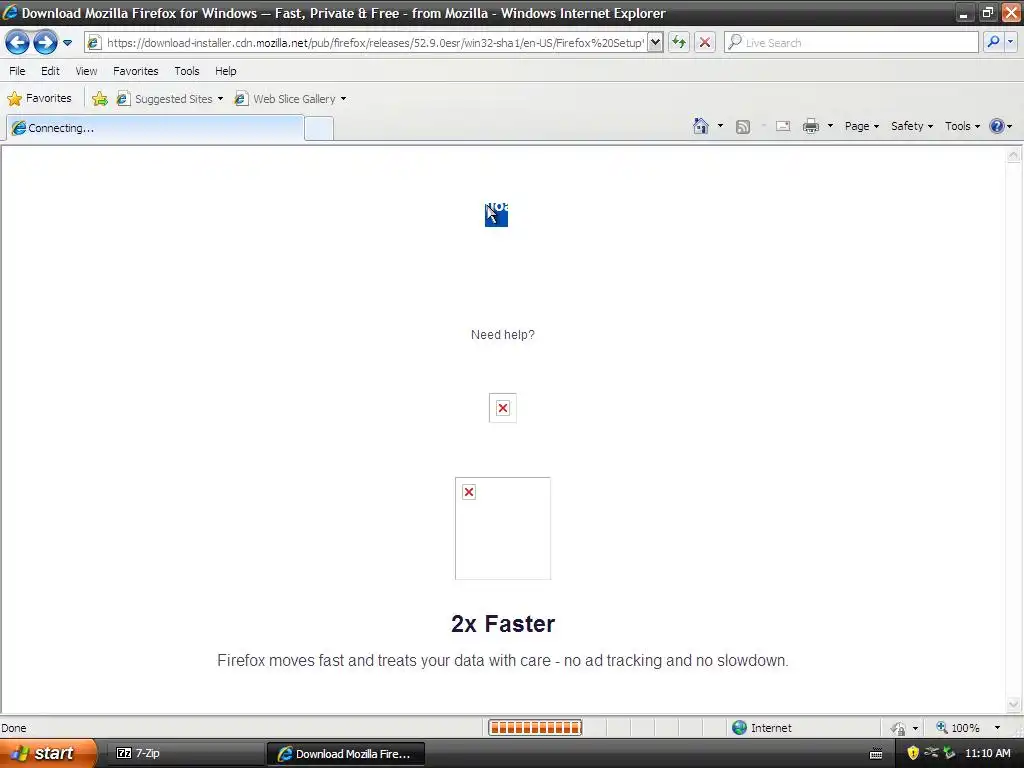Click the Firefox moves fast description text
The width and height of the screenshot is (1024, 768).
(x=503, y=660)
